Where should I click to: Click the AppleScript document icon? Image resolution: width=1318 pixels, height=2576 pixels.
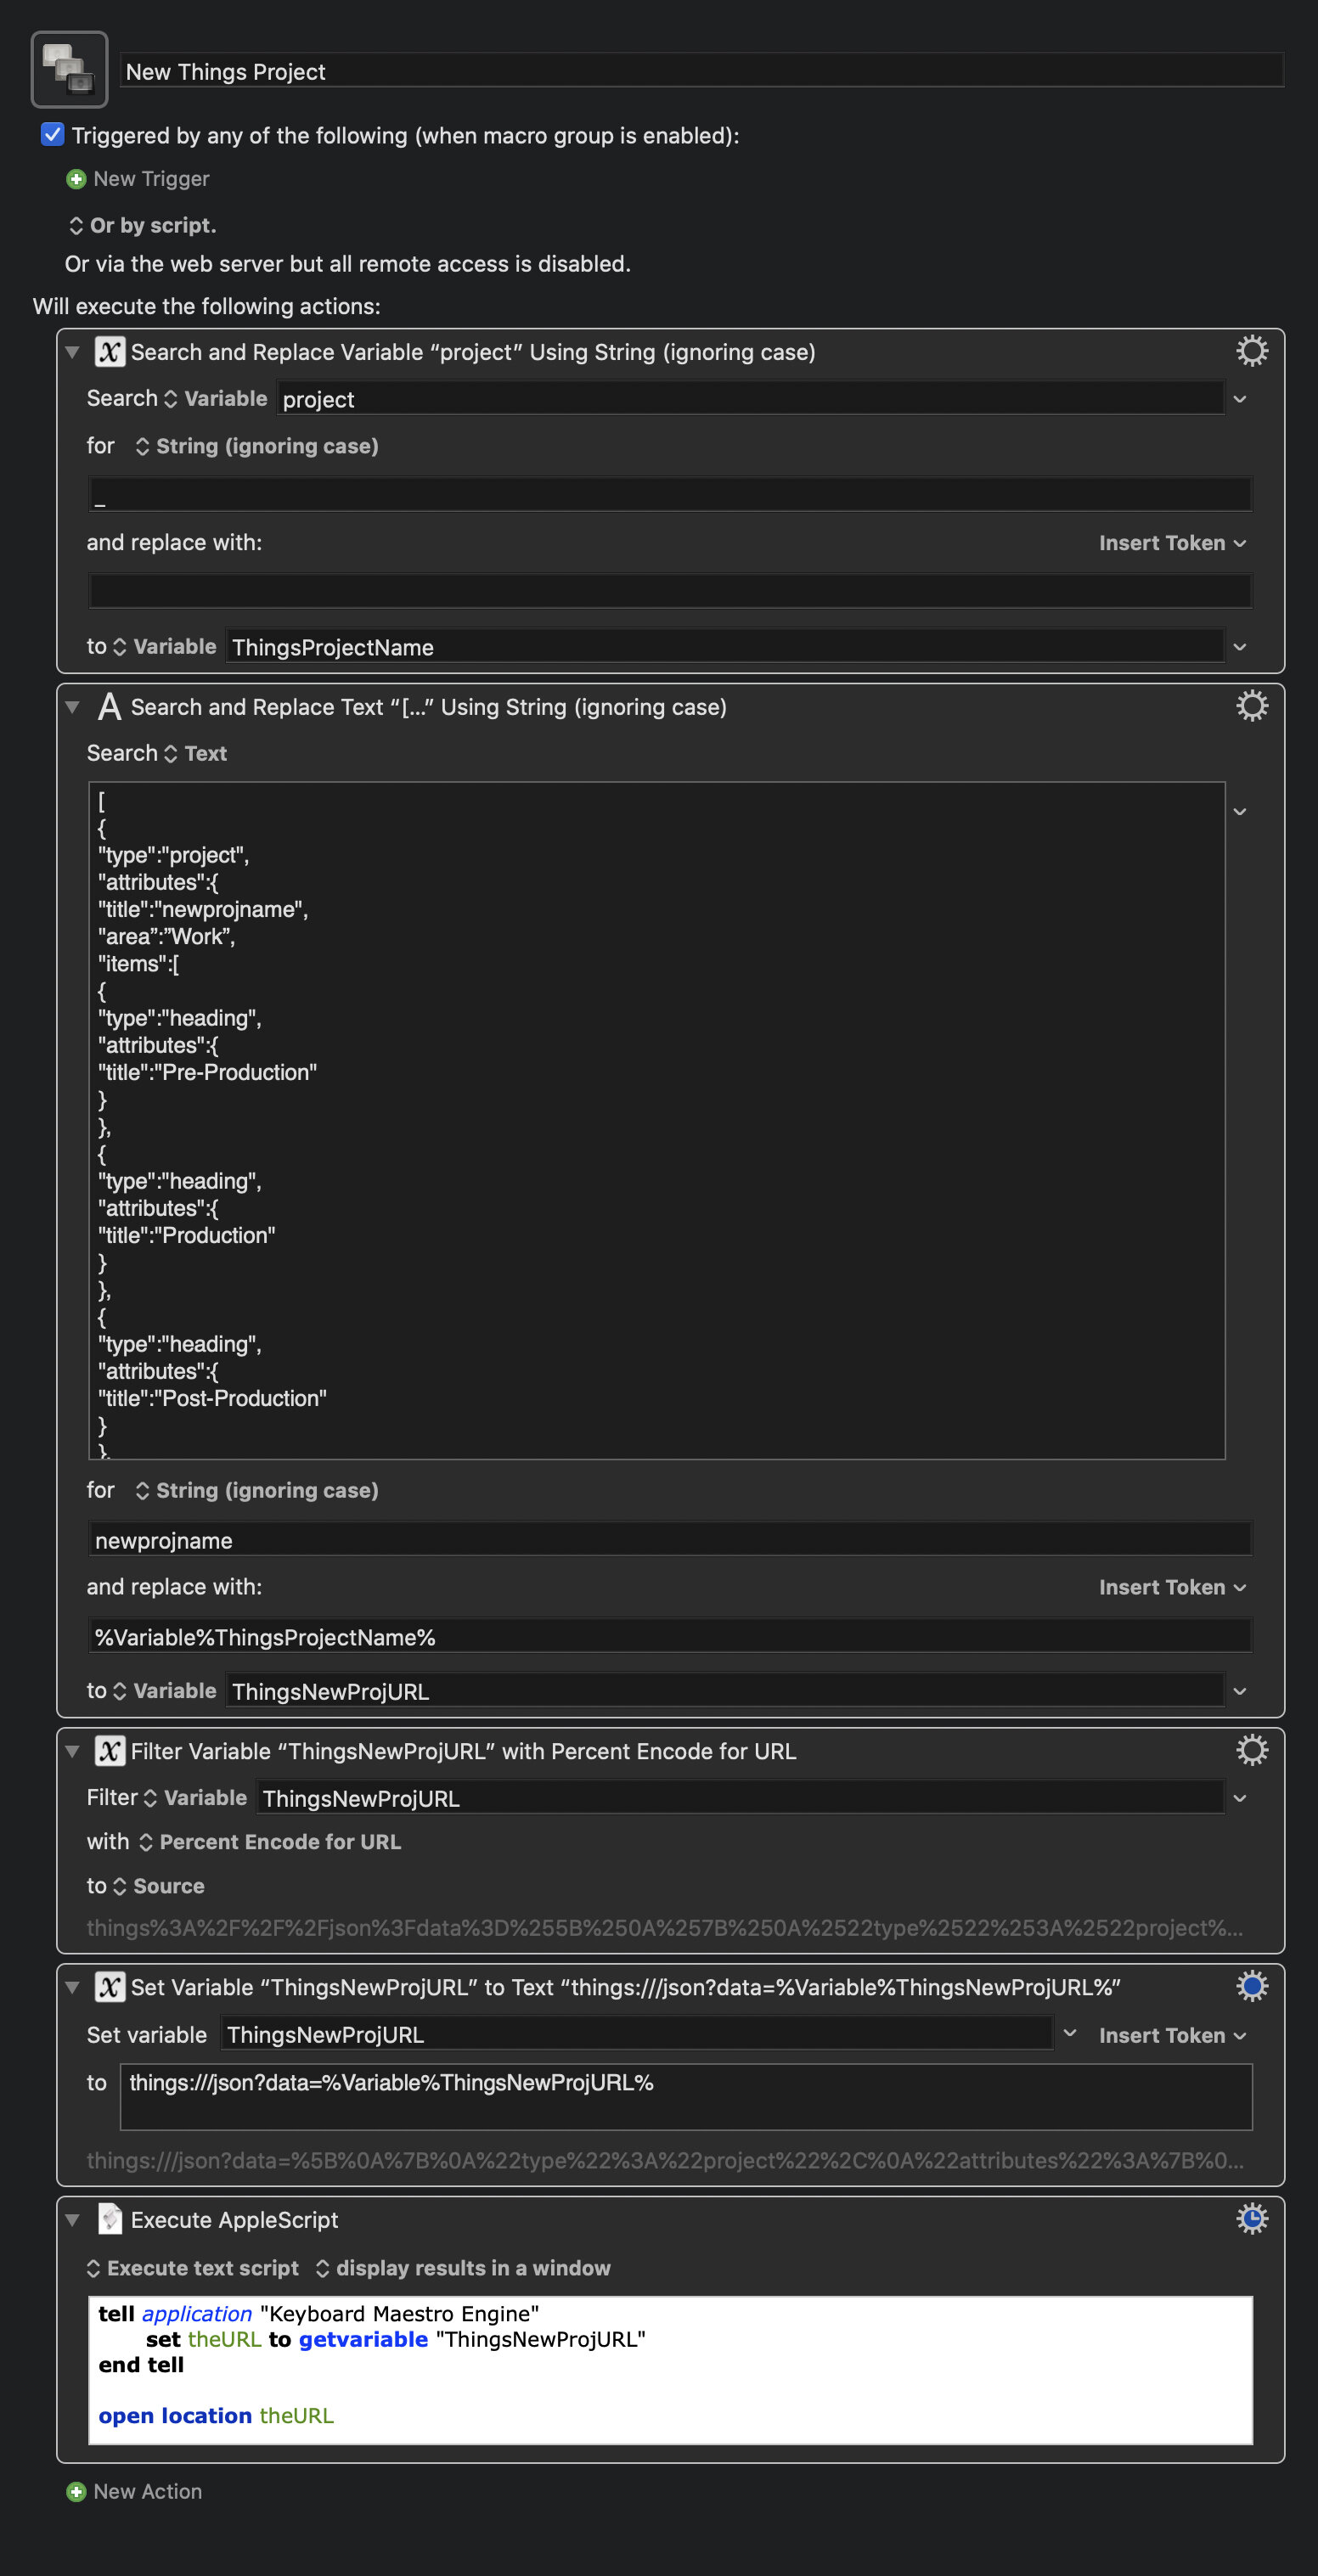pos(109,2219)
